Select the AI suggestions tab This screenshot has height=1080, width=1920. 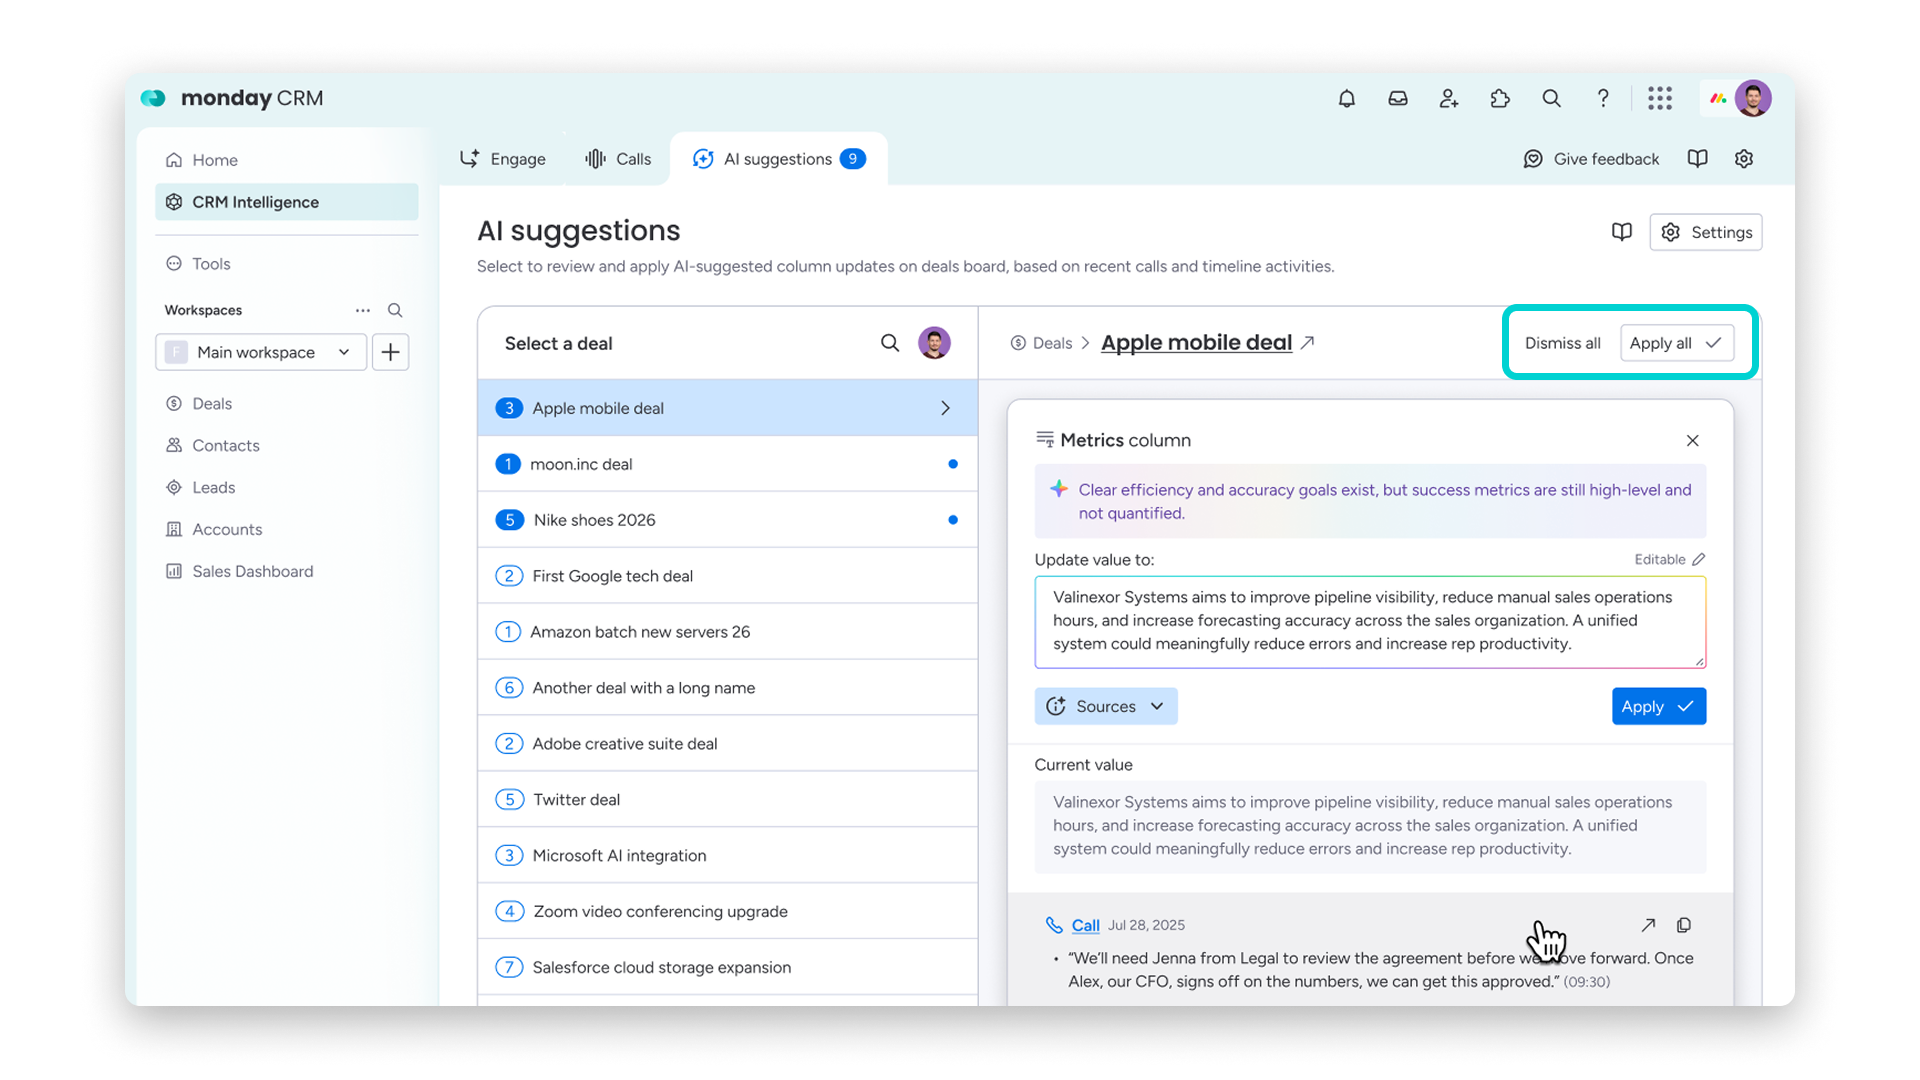click(x=779, y=159)
